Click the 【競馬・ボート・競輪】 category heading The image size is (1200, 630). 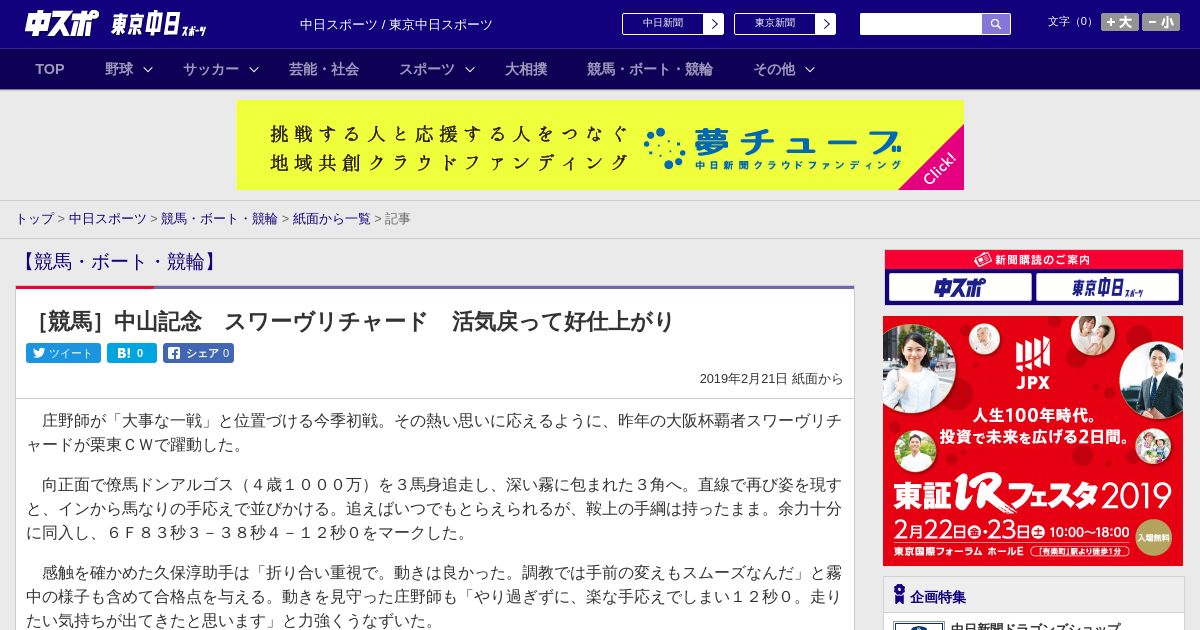coord(118,262)
